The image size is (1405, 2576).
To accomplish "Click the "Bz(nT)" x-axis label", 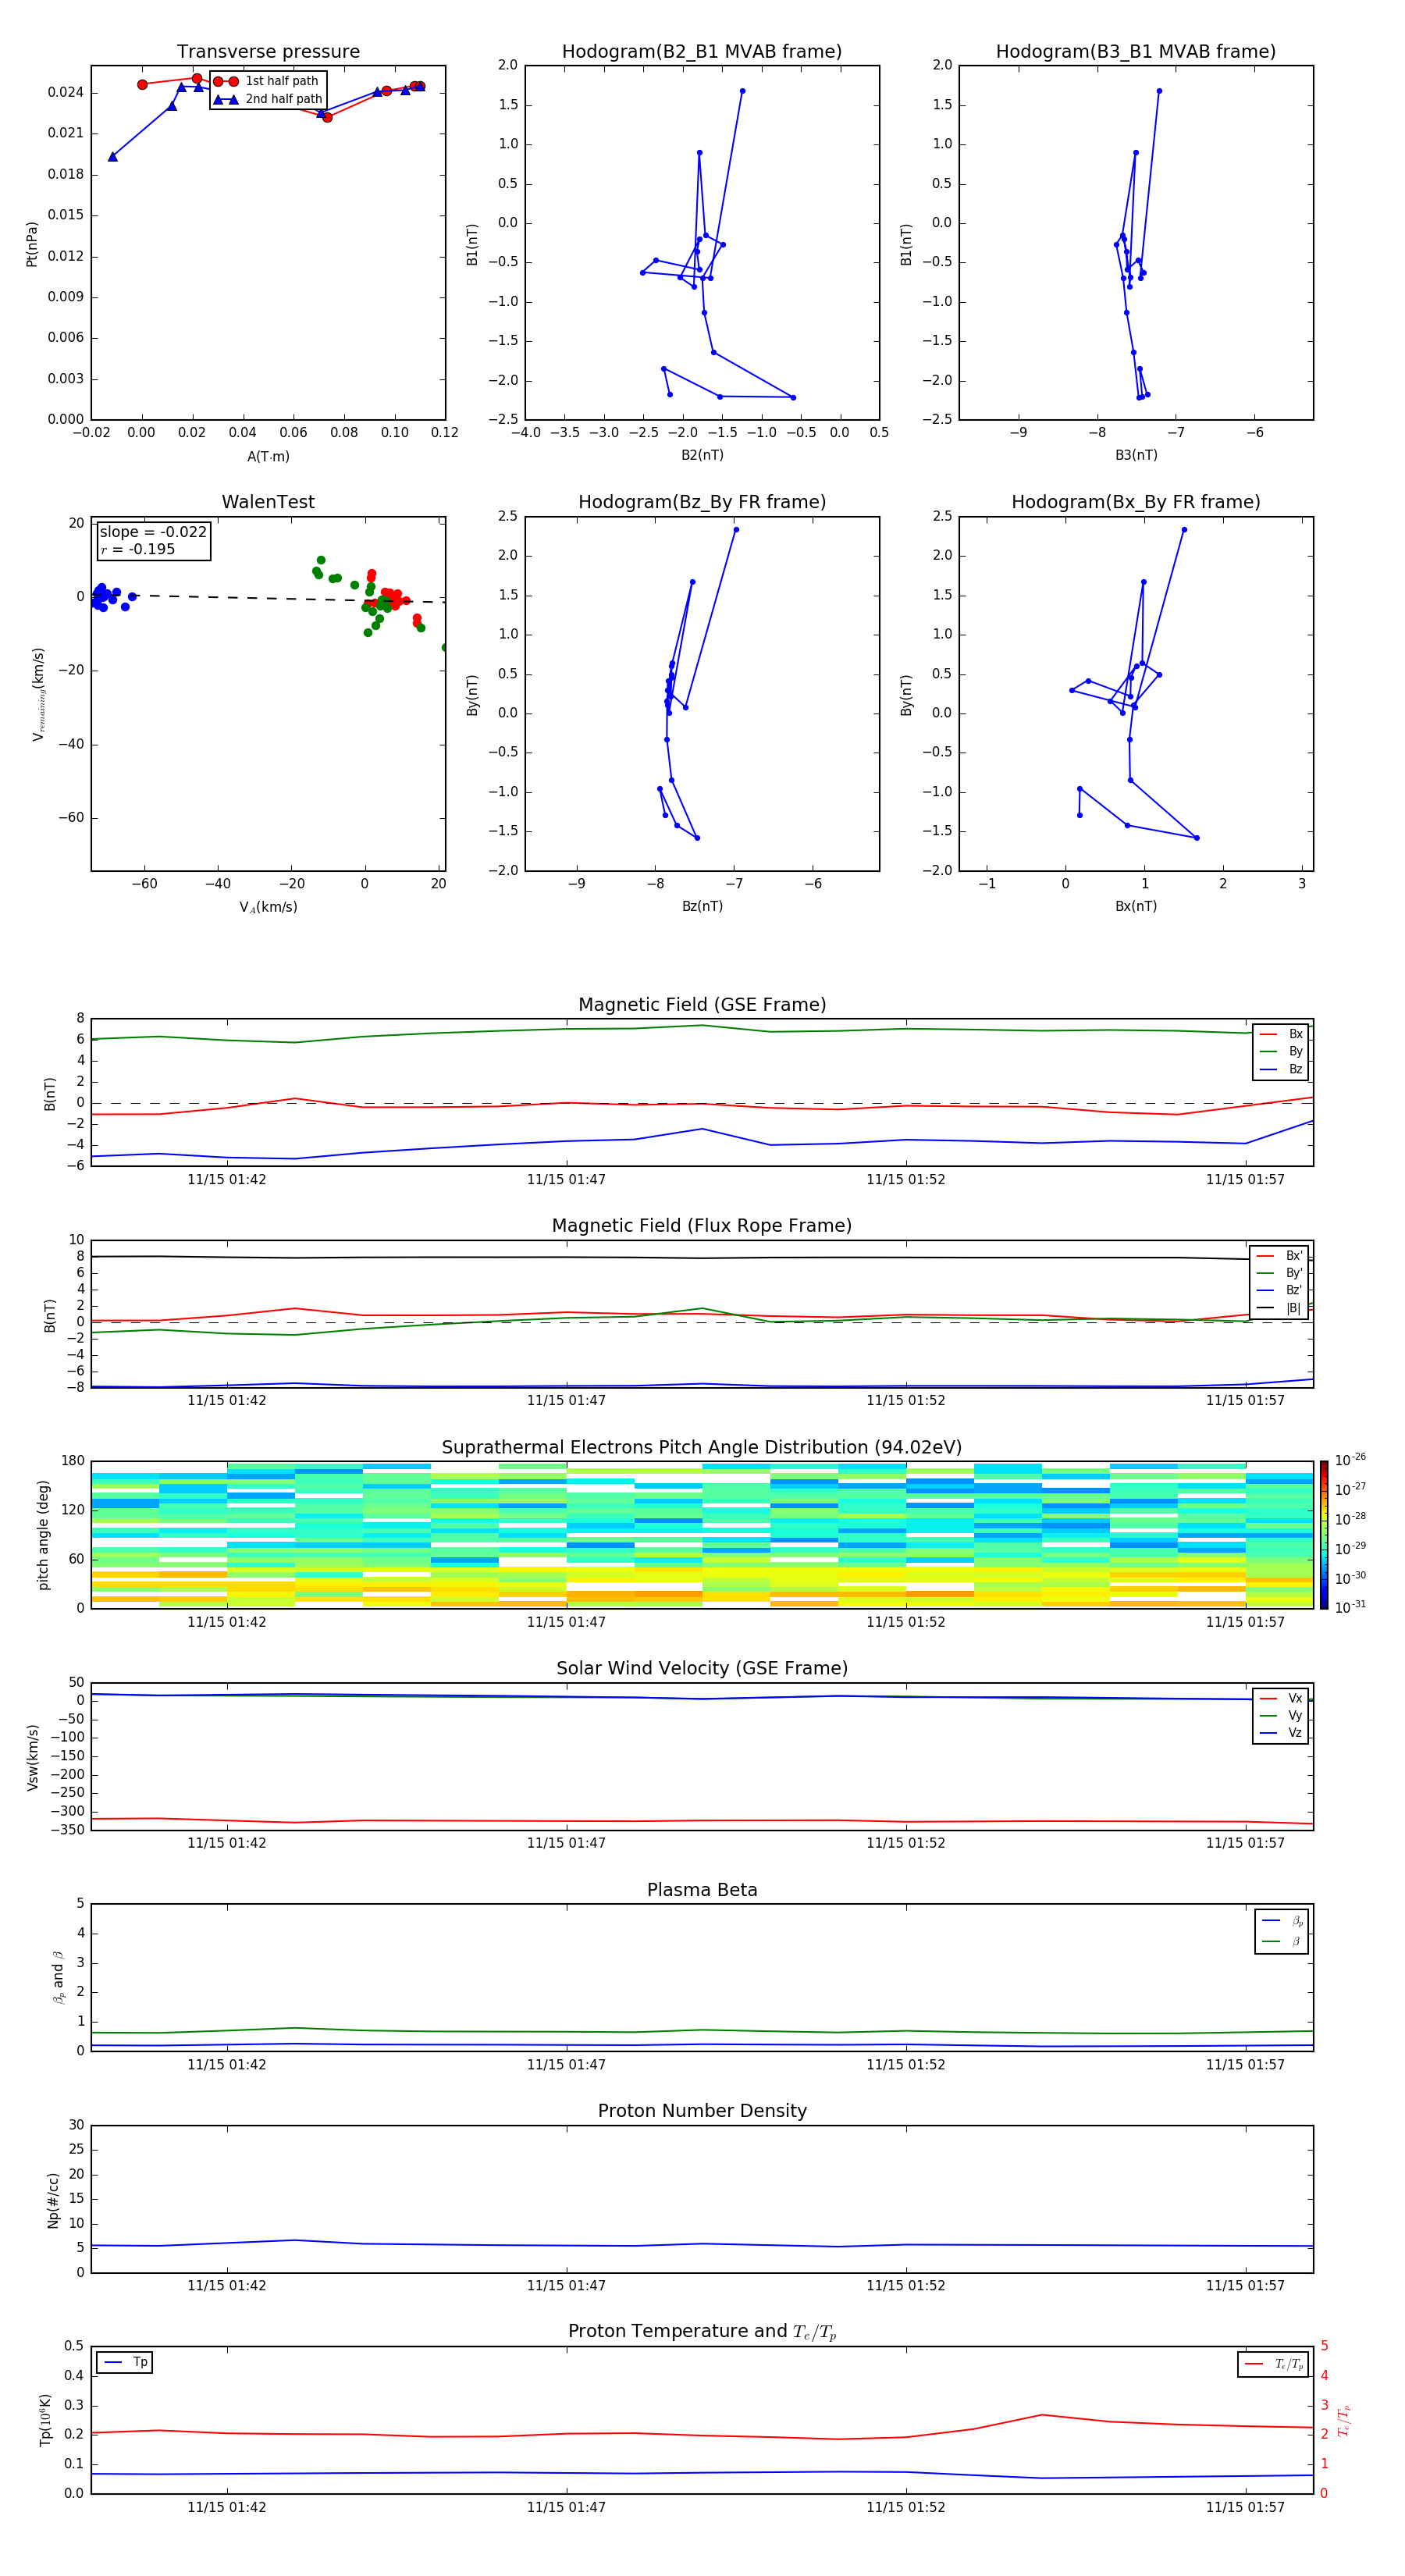I will [x=702, y=906].
